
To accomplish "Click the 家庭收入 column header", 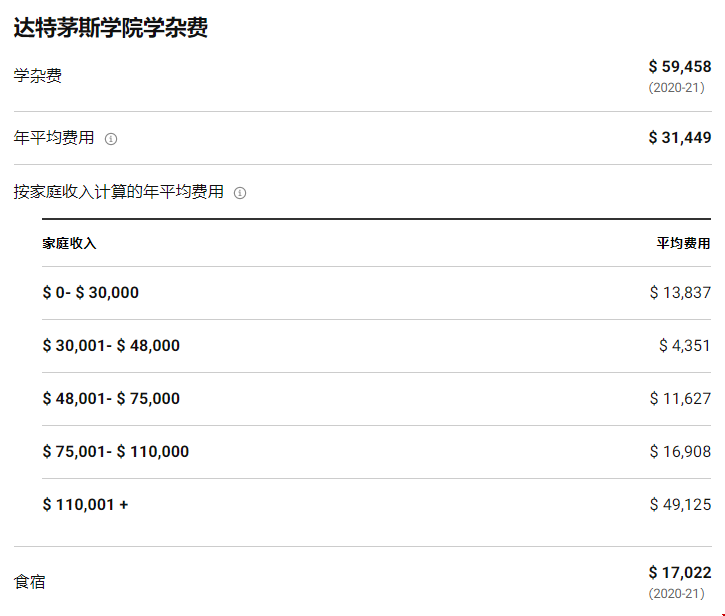I will coord(69,243).
